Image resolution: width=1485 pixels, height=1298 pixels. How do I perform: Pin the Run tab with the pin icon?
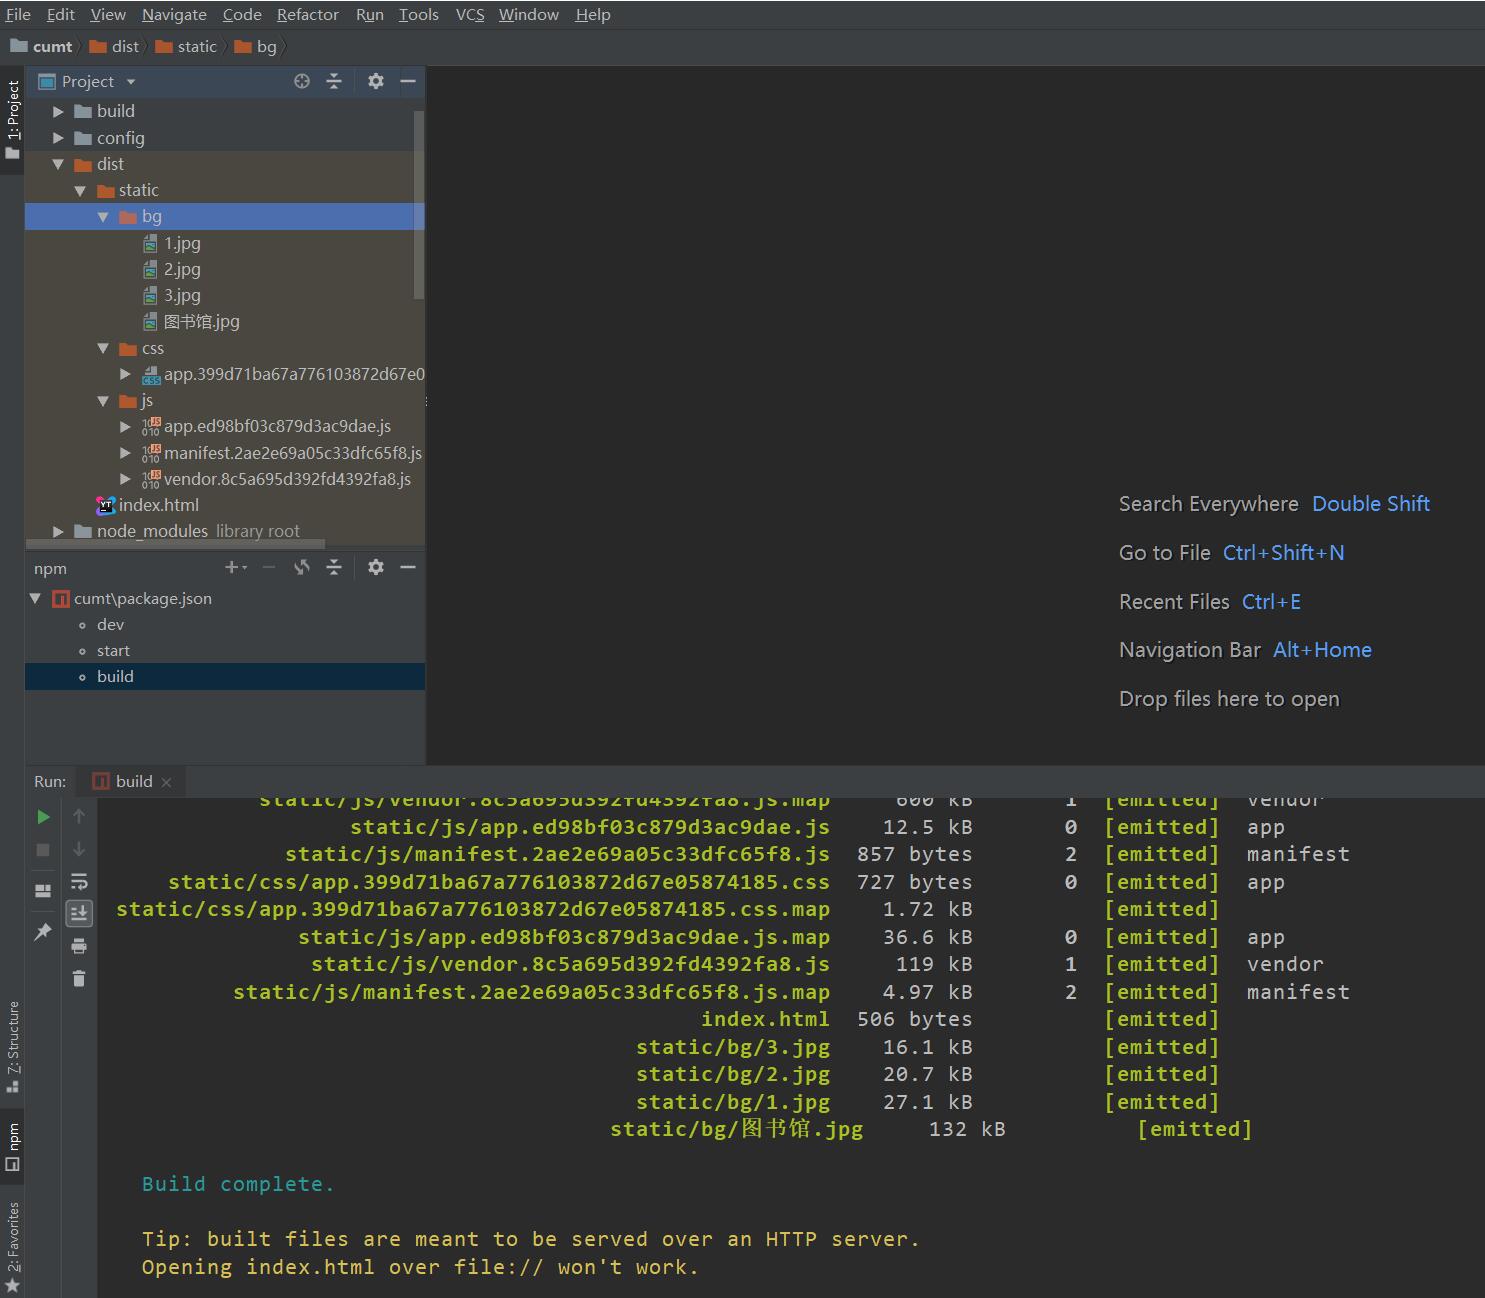coord(43,932)
